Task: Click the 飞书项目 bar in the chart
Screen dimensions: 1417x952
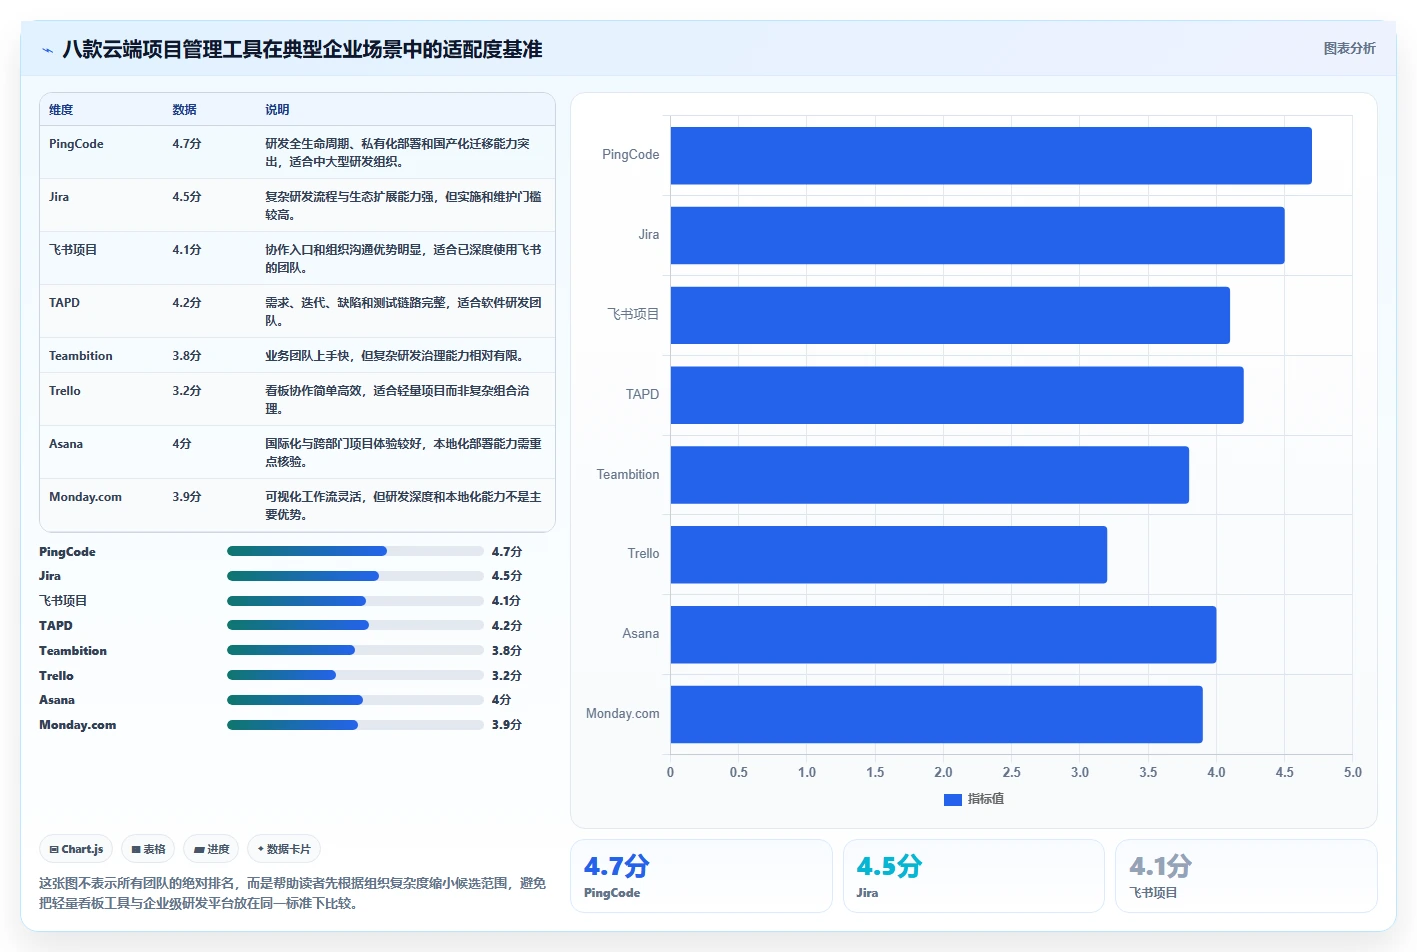Action: [x=950, y=315]
